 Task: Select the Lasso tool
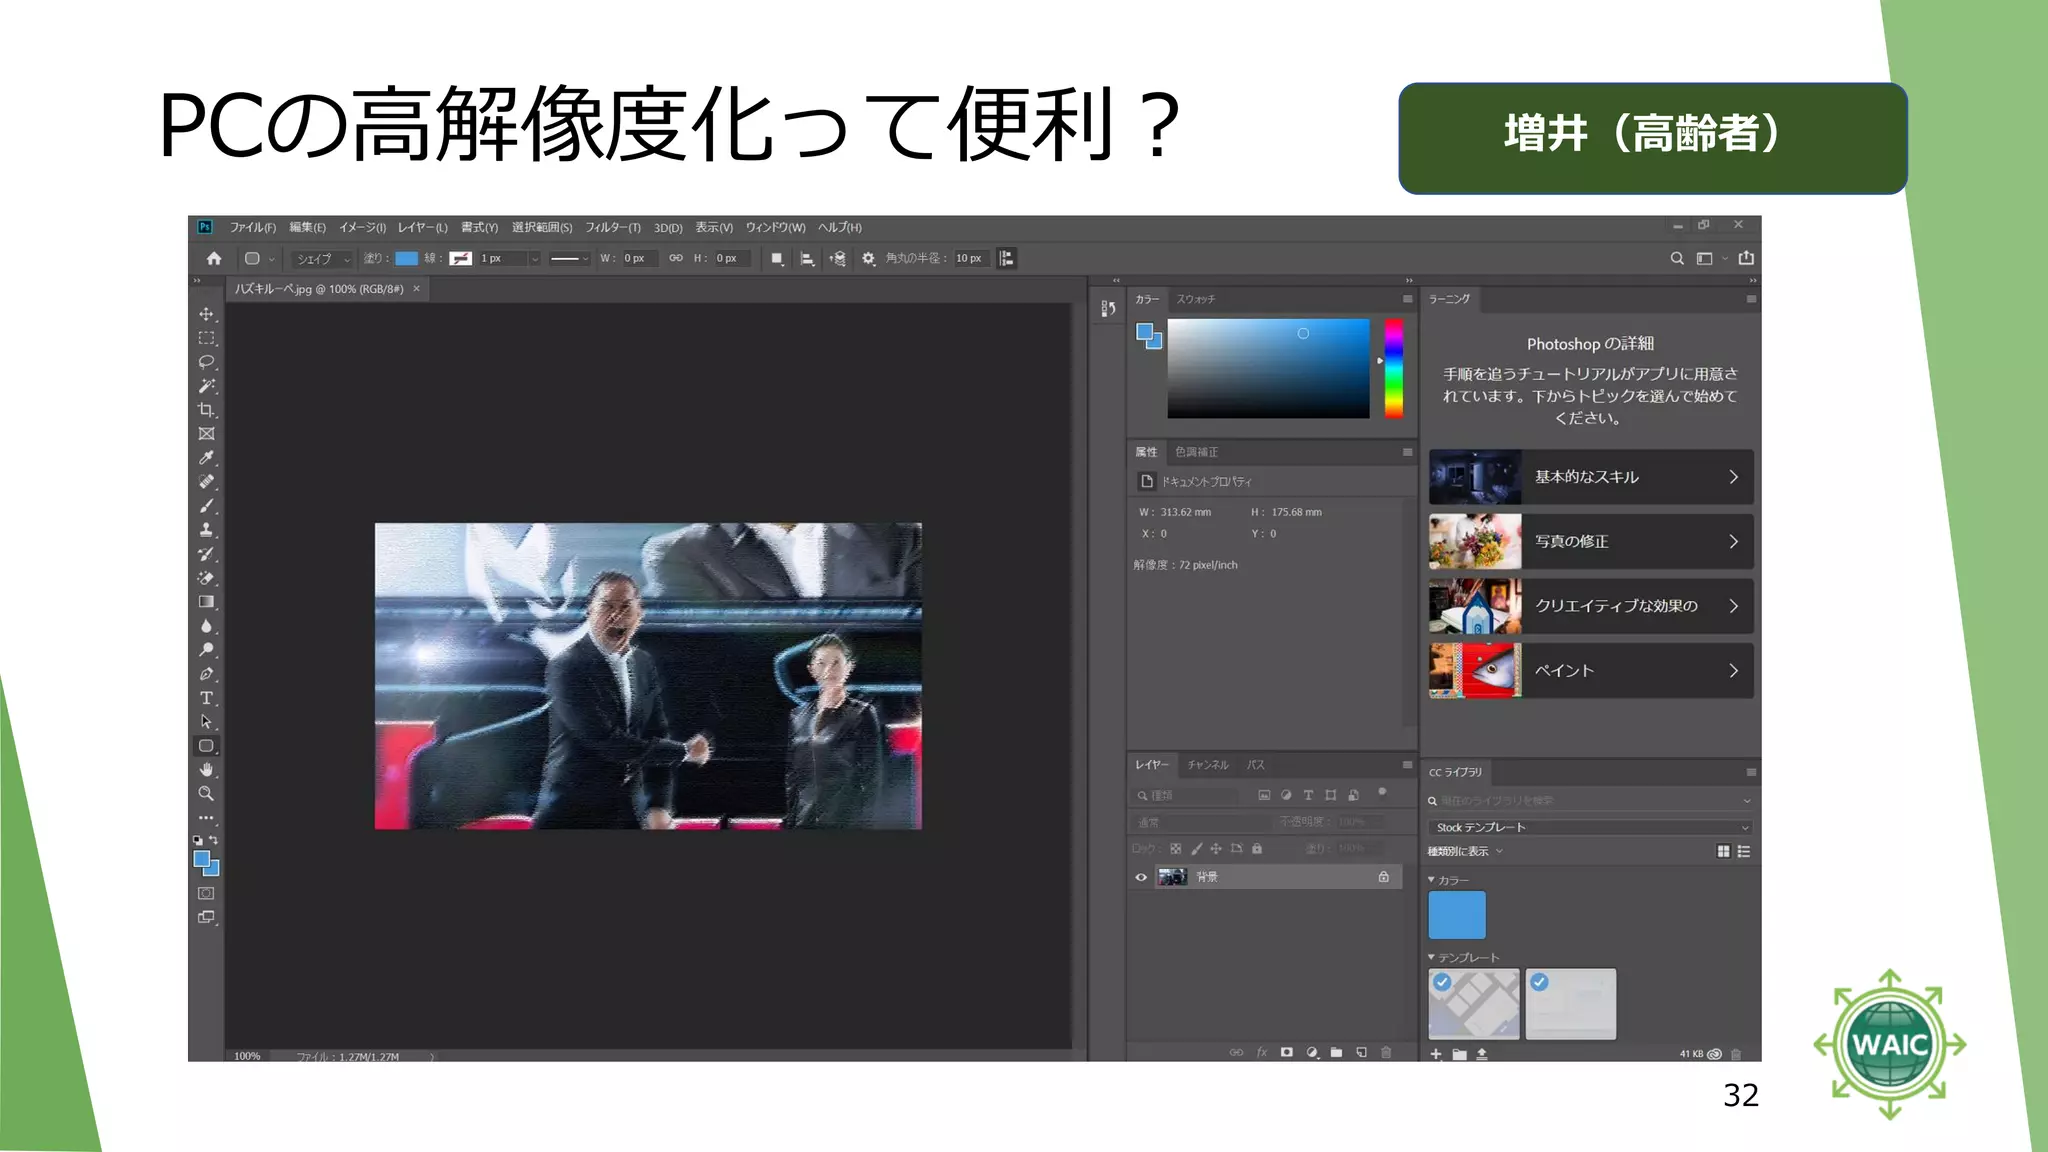(206, 362)
